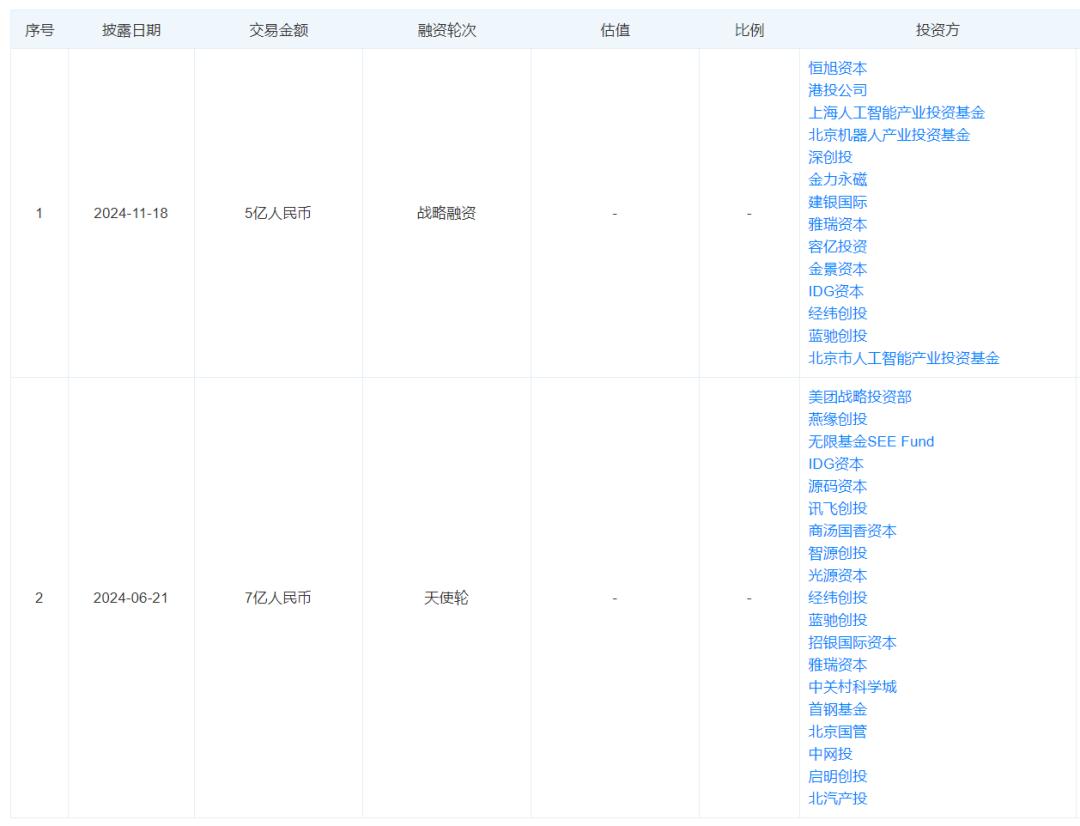Screen dimensions: 1080x826
Task: Click the 源码资本 investor link
Action: pos(837,486)
